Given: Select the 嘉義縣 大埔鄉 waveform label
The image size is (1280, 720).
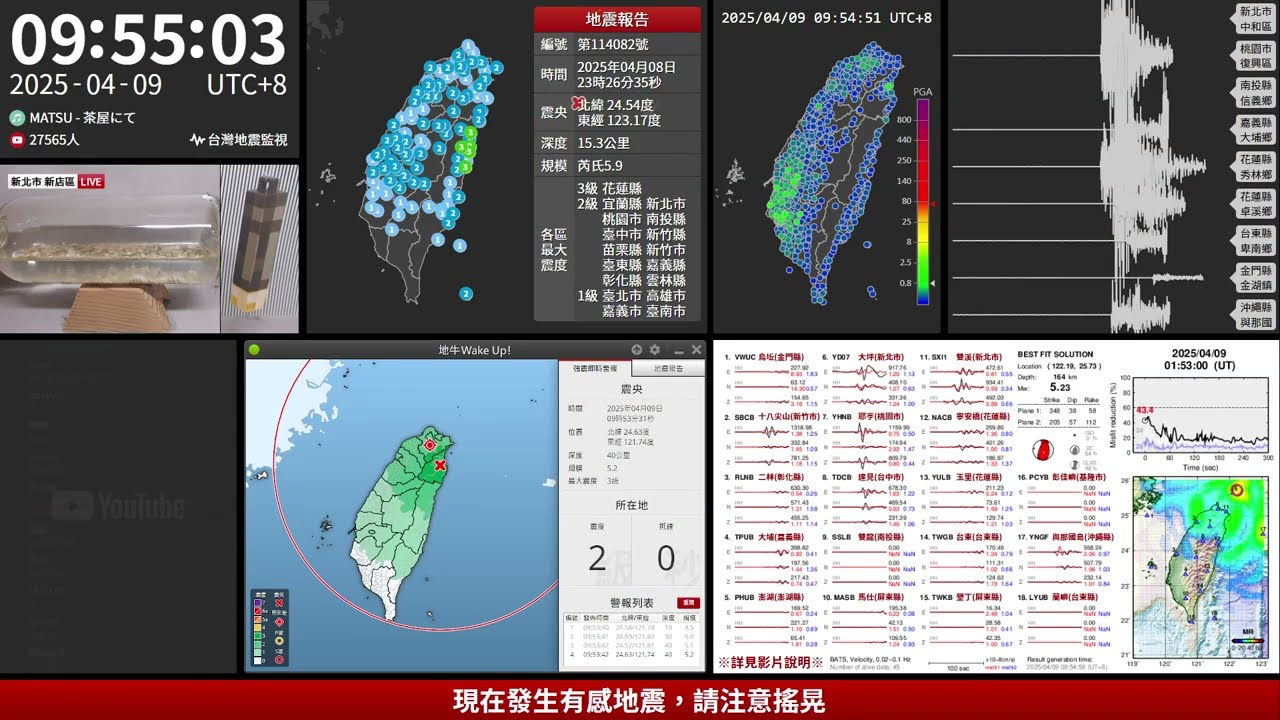Looking at the screenshot, I should pos(1256,130).
